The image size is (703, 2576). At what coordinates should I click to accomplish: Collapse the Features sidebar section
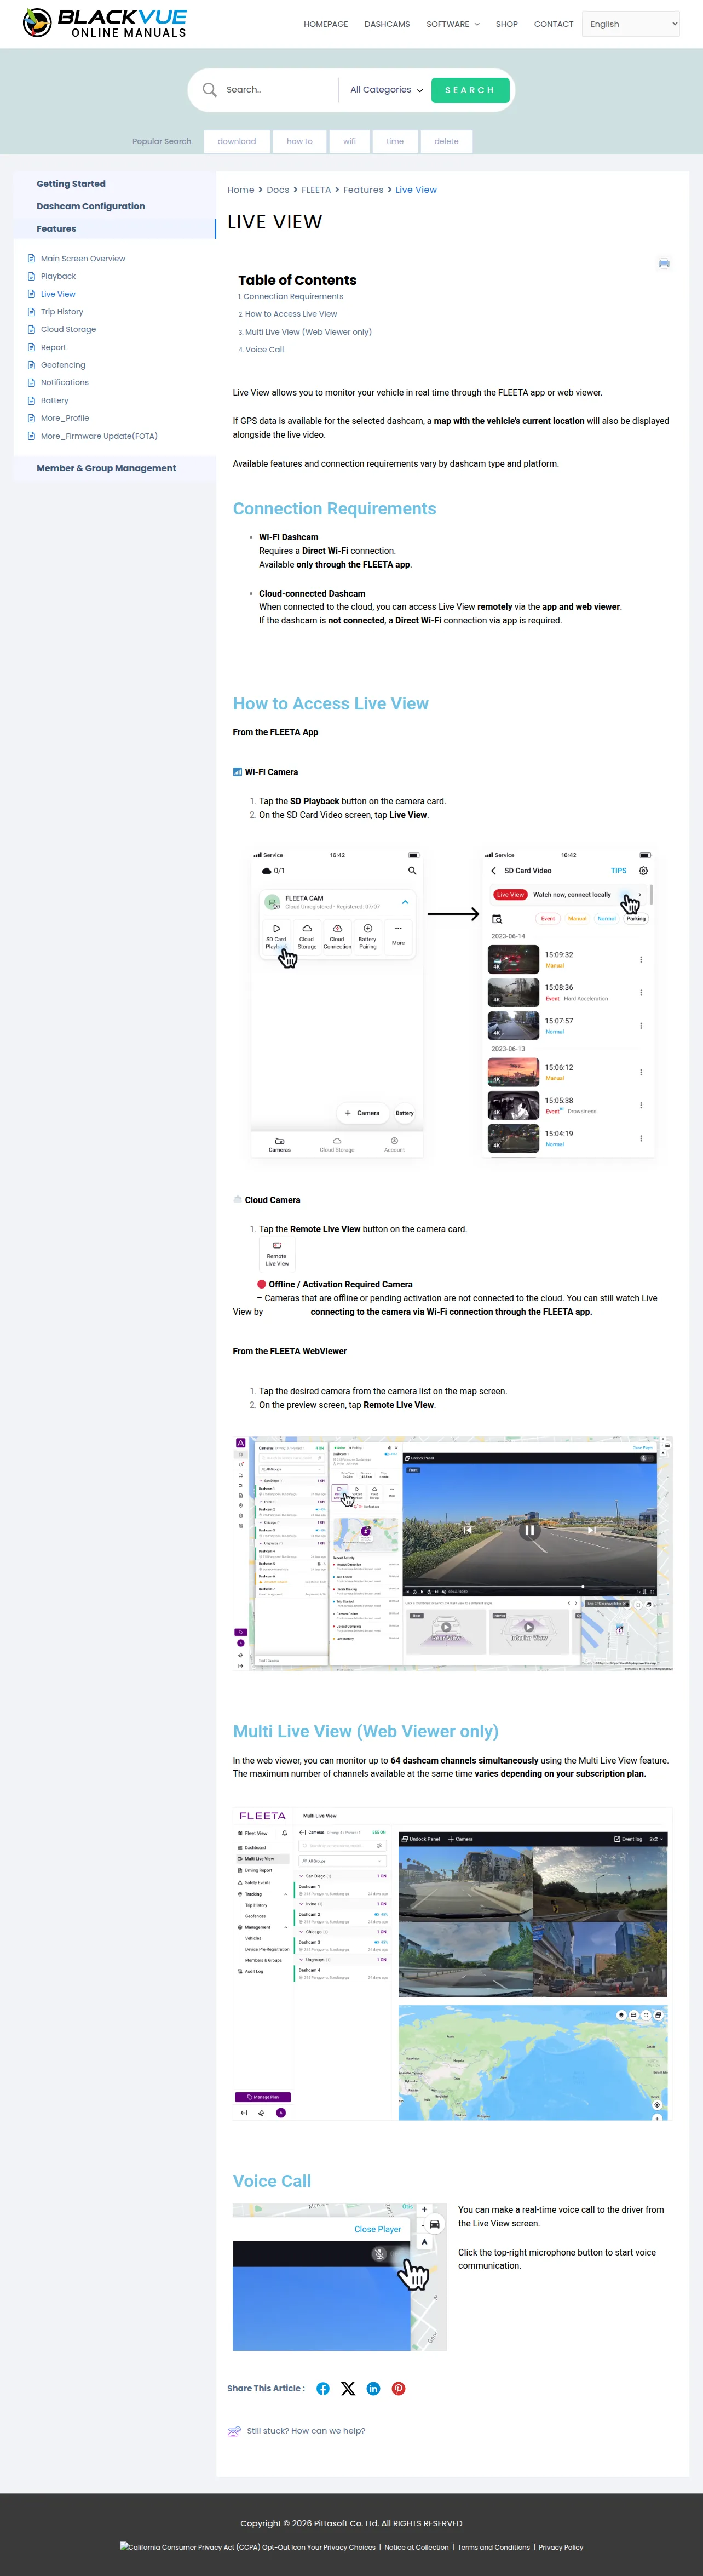(x=56, y=229)
